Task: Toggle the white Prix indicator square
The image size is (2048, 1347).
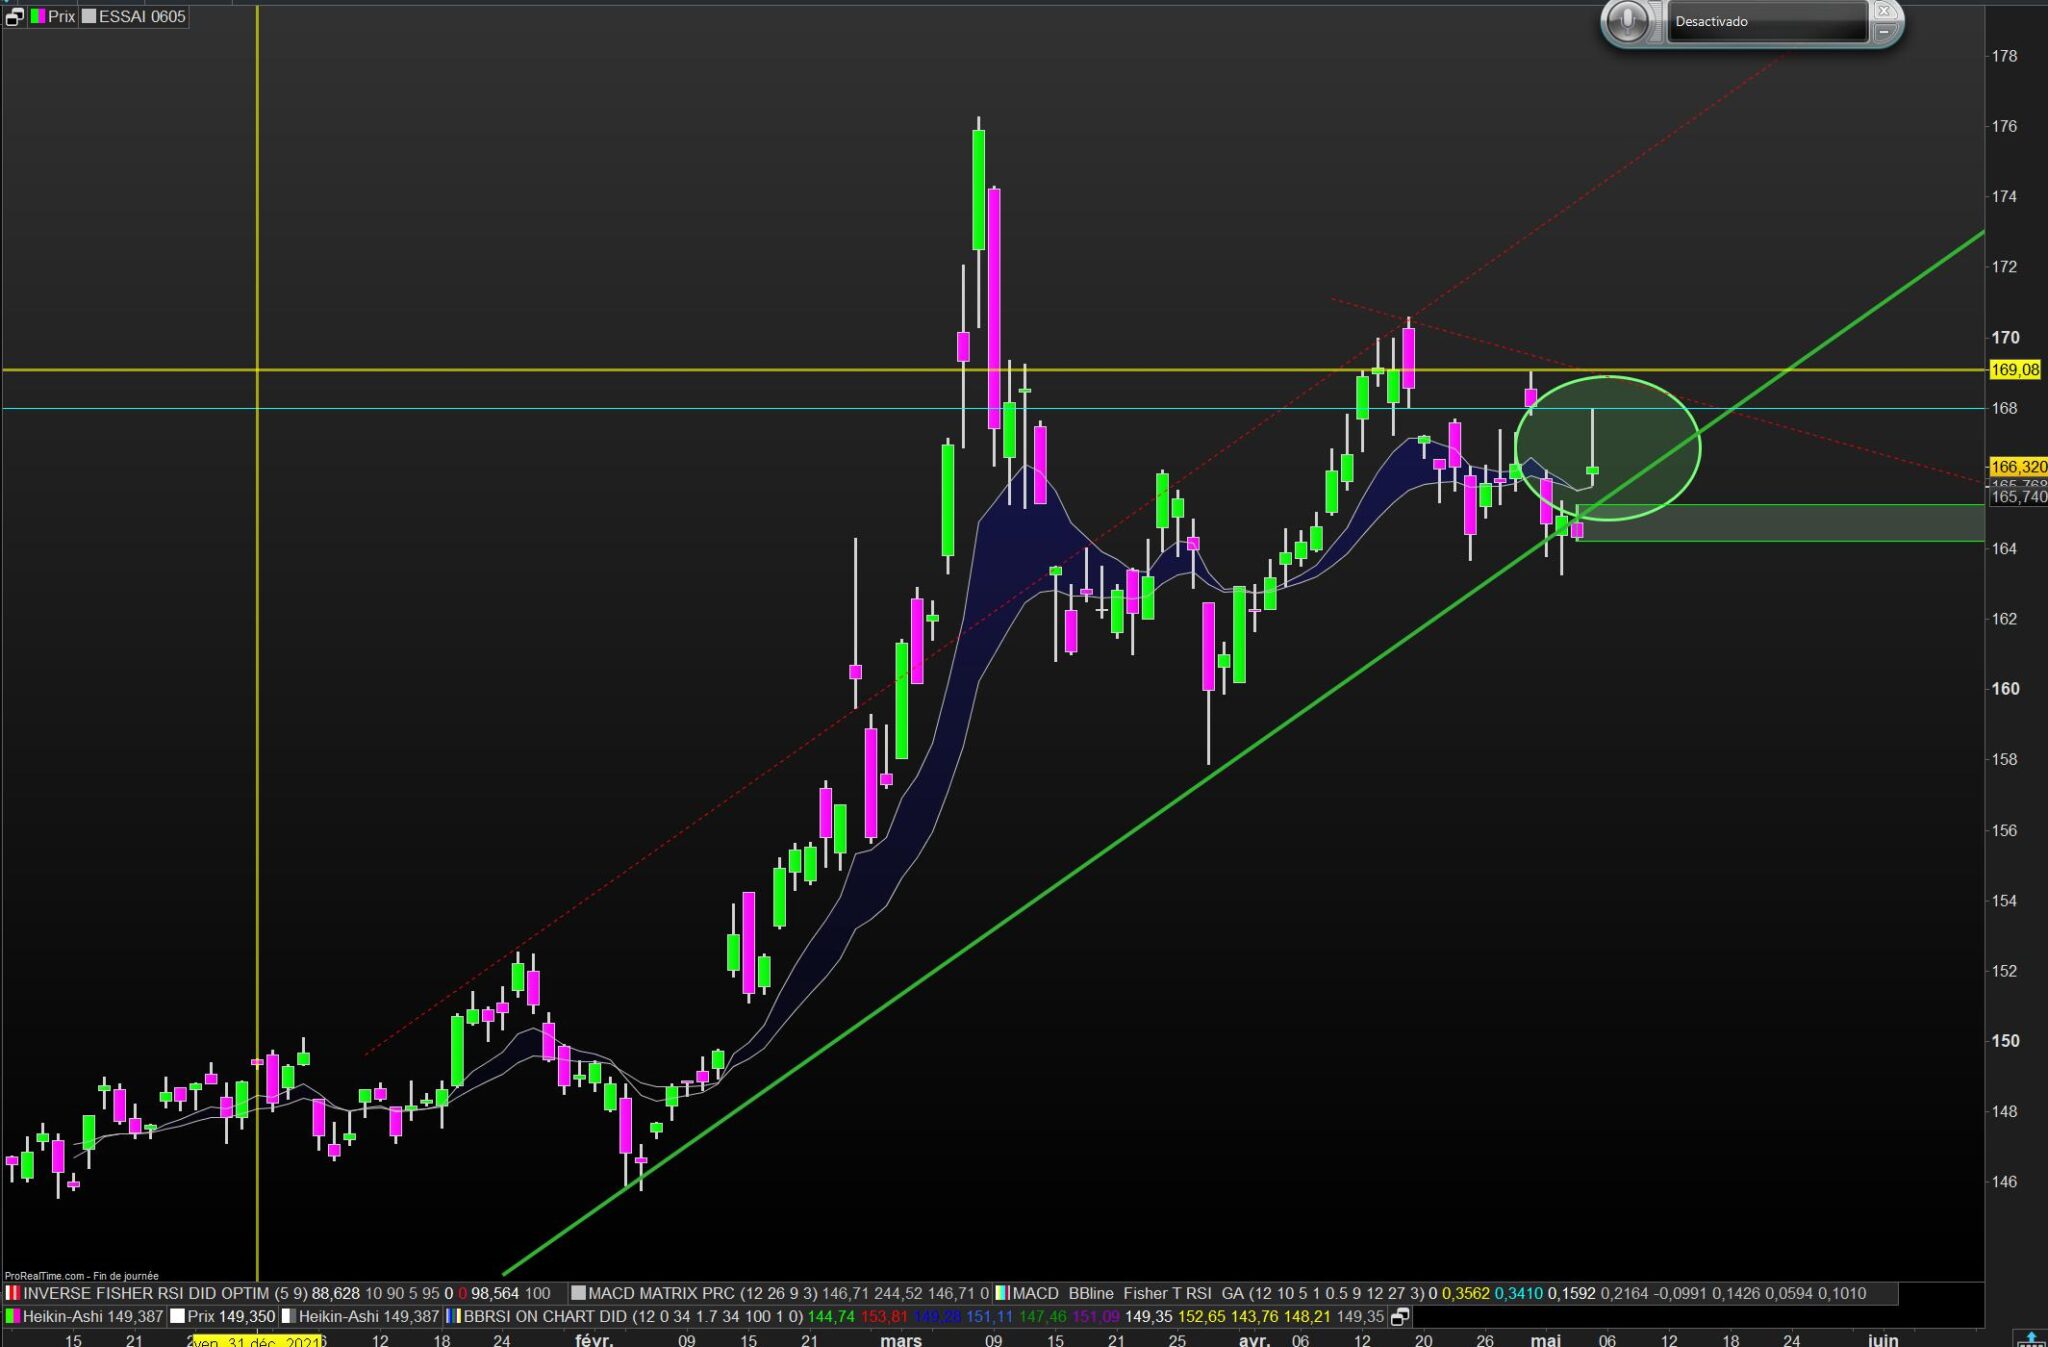Action: pos(178,1316)
